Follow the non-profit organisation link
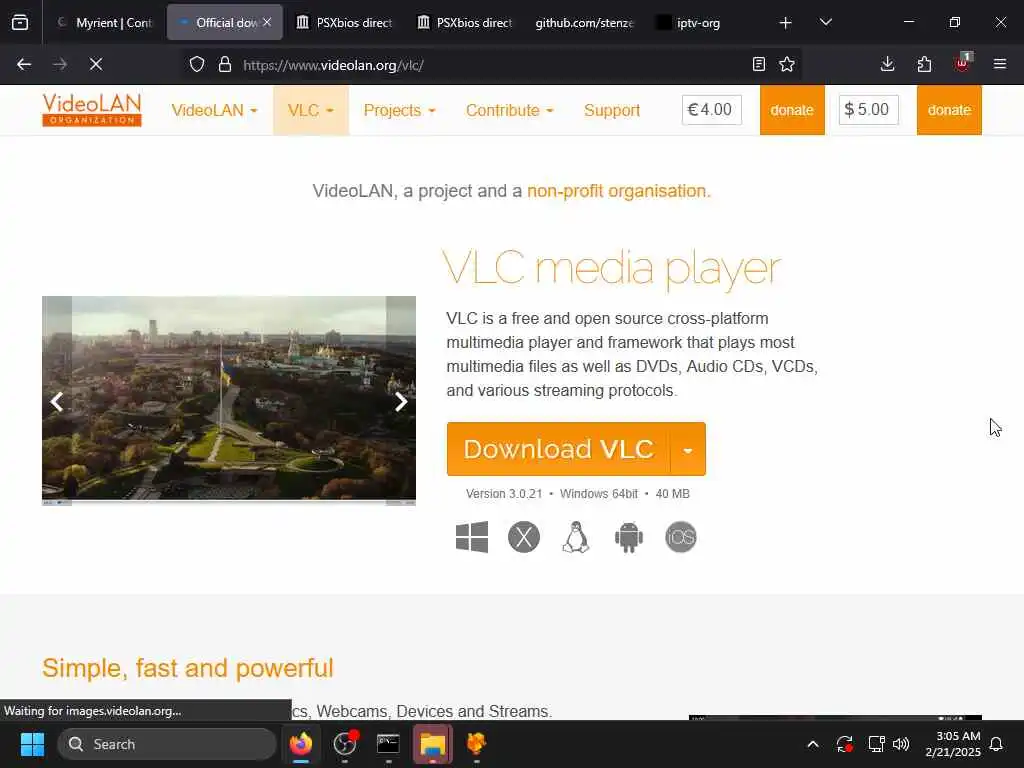The width and height of the screenshot is (1024, 768). click(616, 191)
